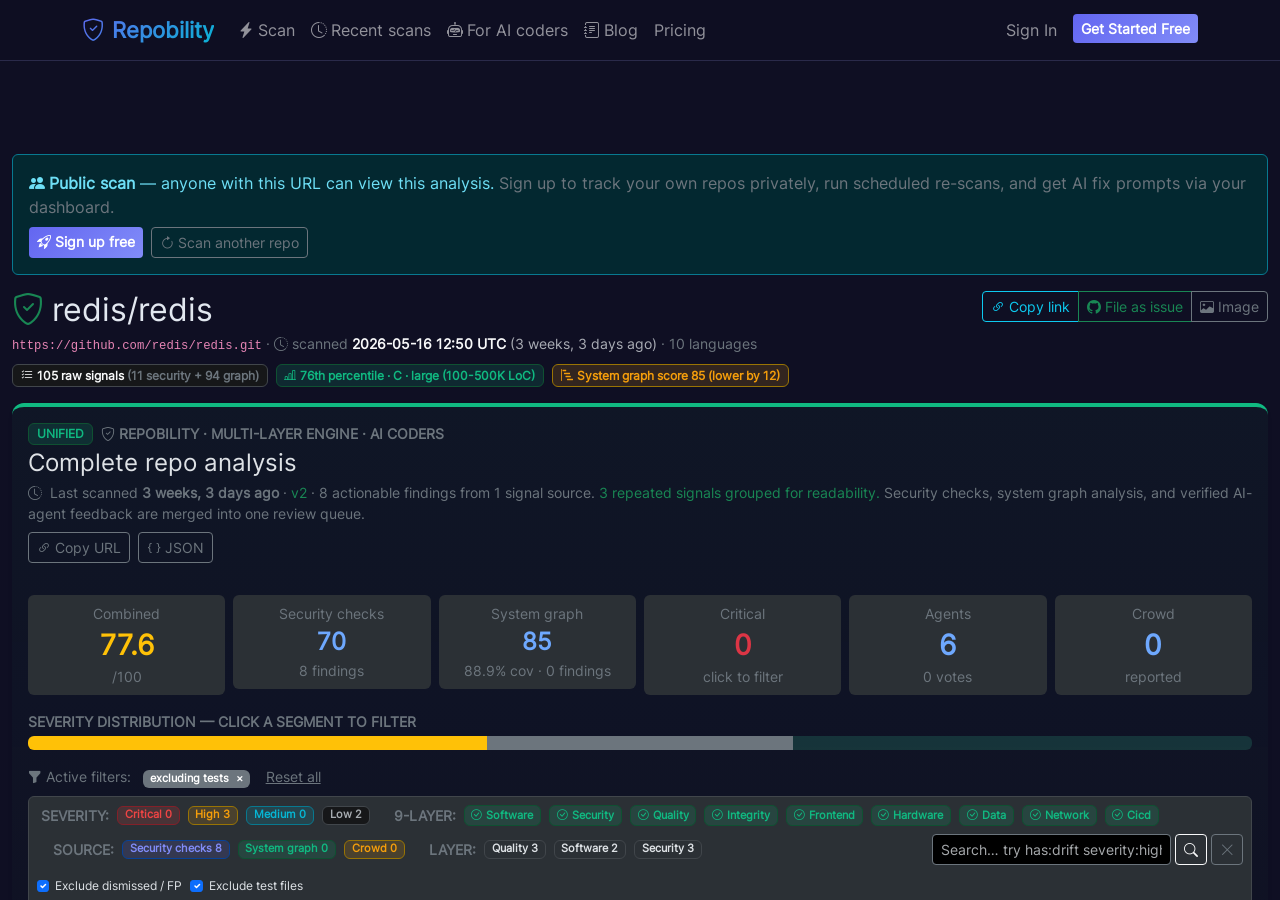Viewport: 1280px width, 900px height.
Task: Toggle the Software chip in 9-LAYER row
Action: point(502,815)
